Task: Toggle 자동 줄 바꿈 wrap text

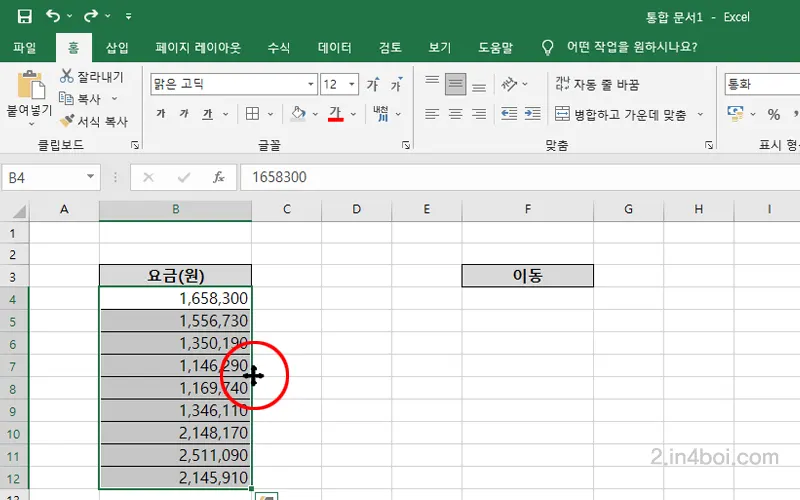Action: [597, 84]
